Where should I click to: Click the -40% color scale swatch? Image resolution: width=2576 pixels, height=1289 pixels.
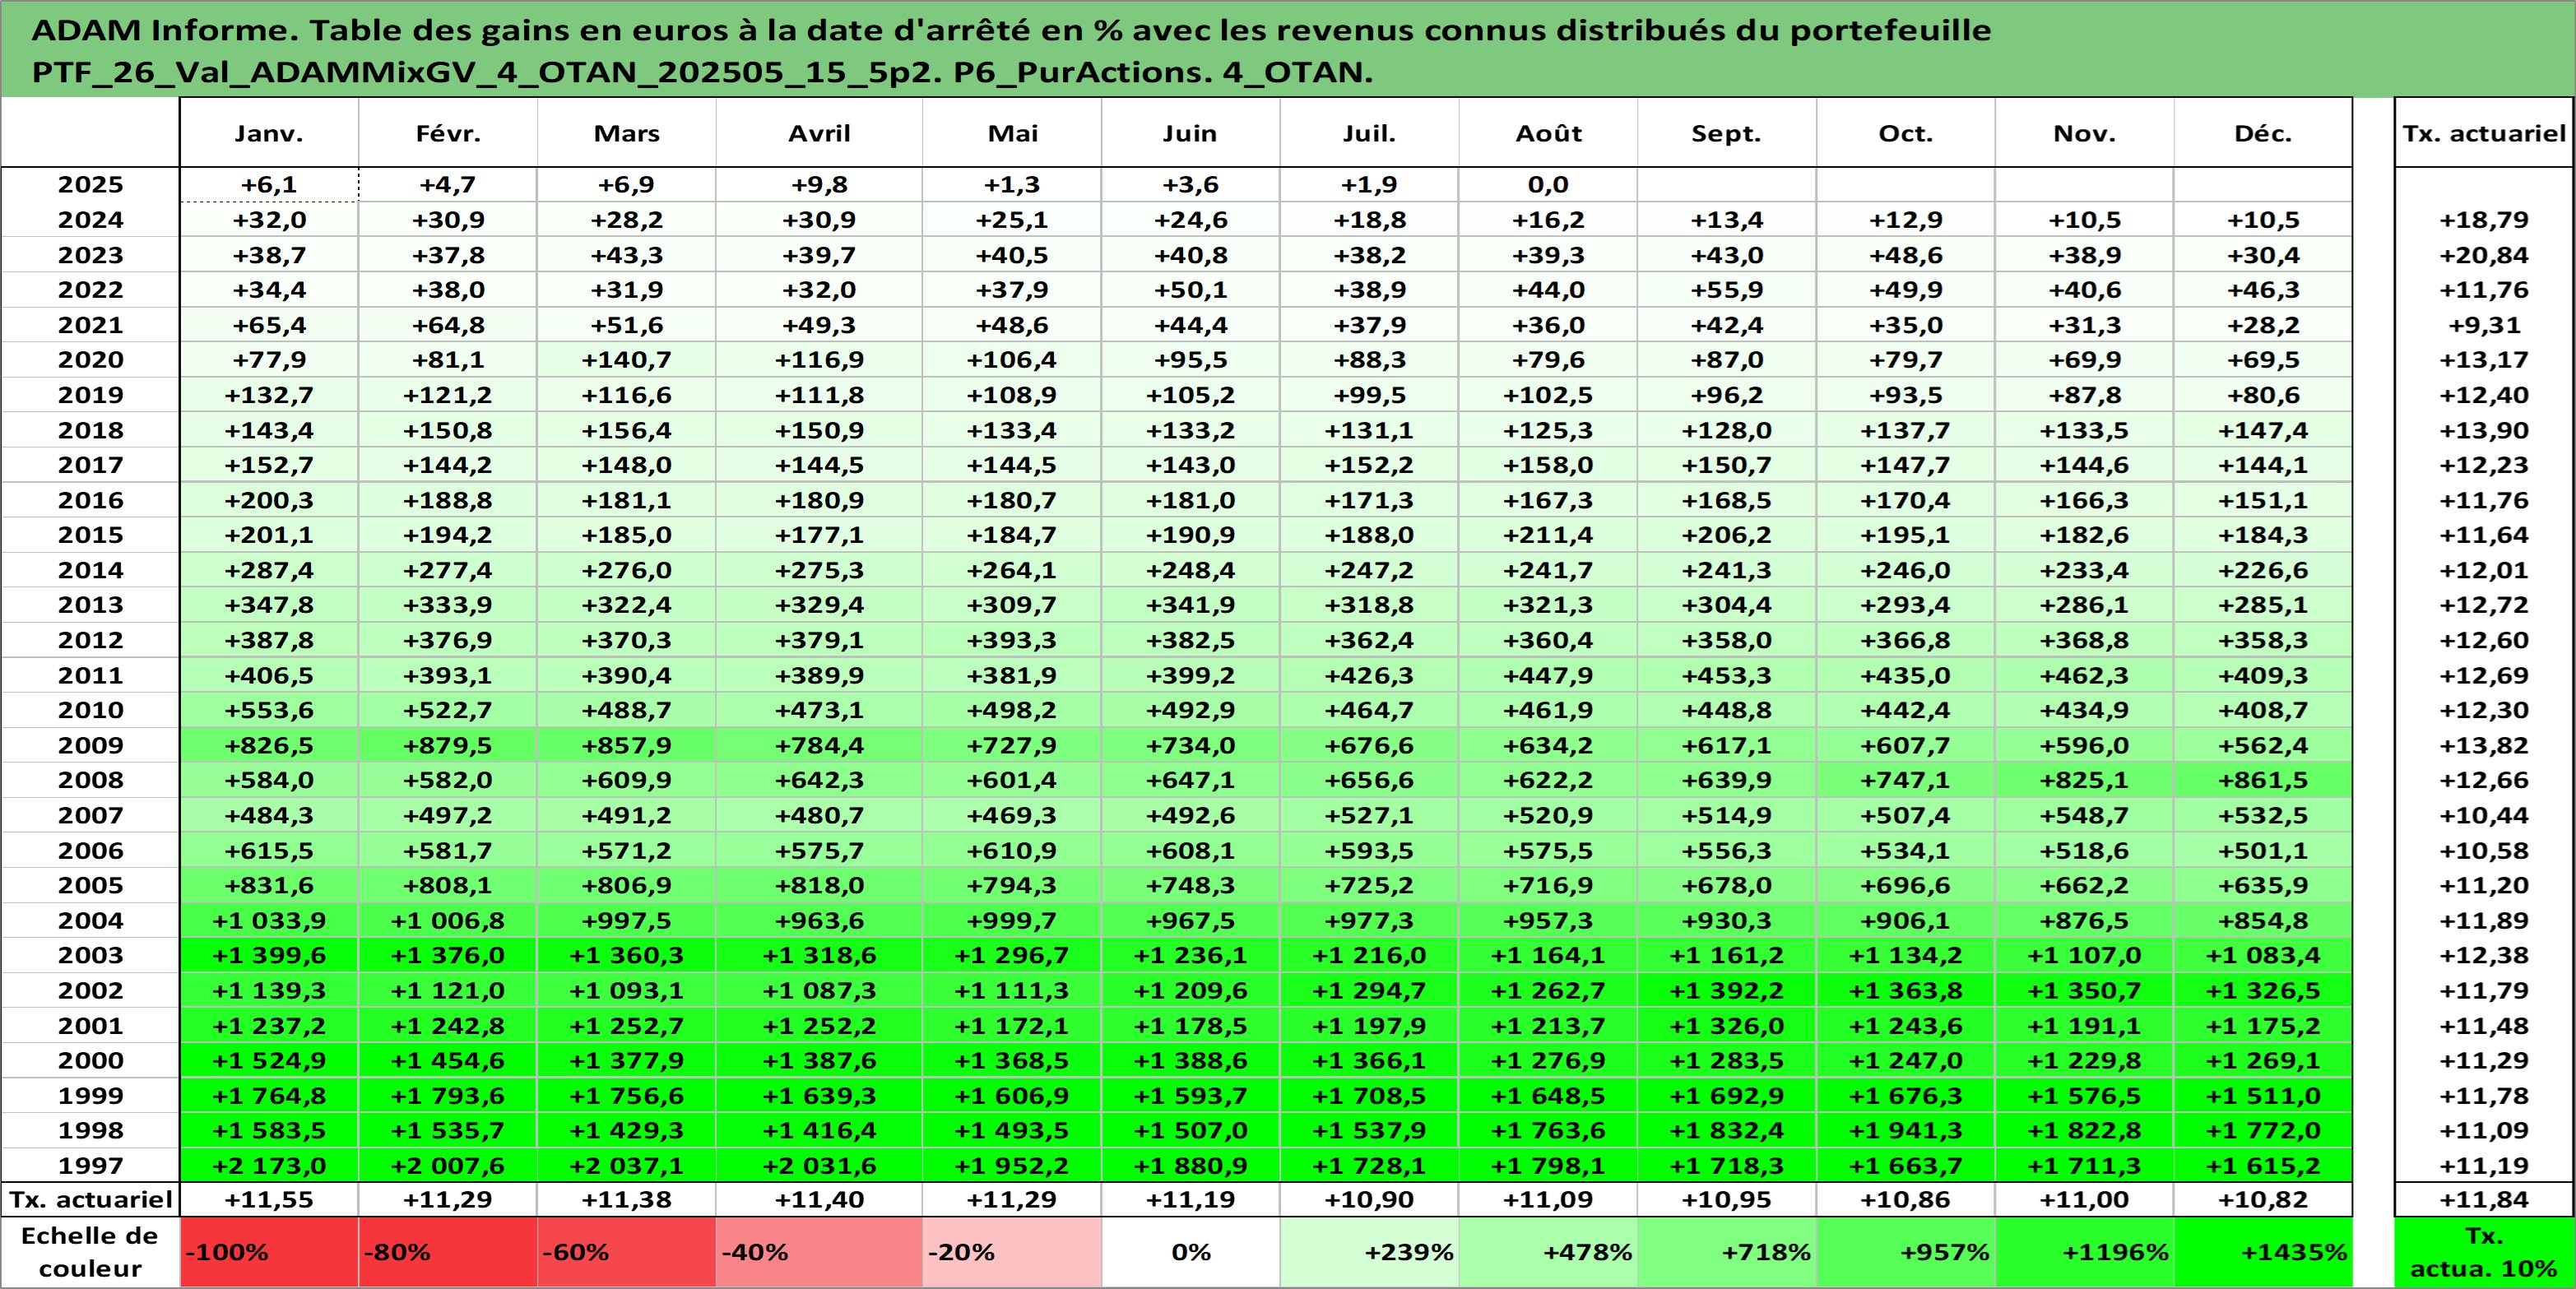[x=820, y=1252]
